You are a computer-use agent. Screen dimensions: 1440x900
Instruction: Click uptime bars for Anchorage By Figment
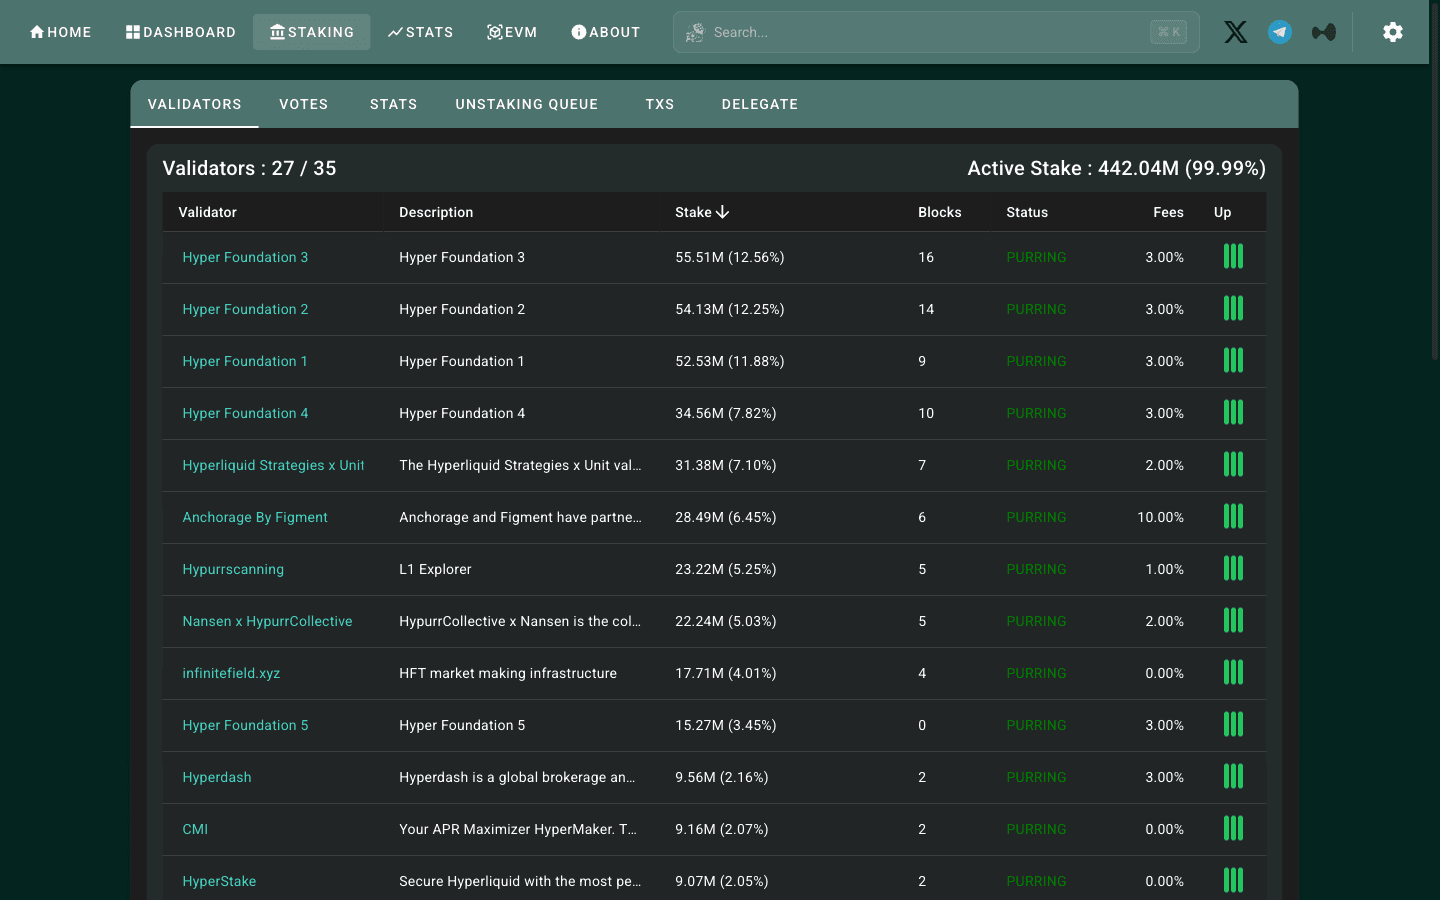point(1233,517)
